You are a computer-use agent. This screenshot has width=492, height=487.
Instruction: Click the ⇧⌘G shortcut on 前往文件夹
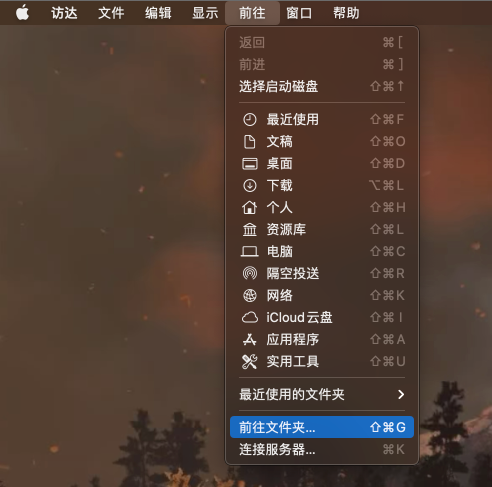pos(388,427)
